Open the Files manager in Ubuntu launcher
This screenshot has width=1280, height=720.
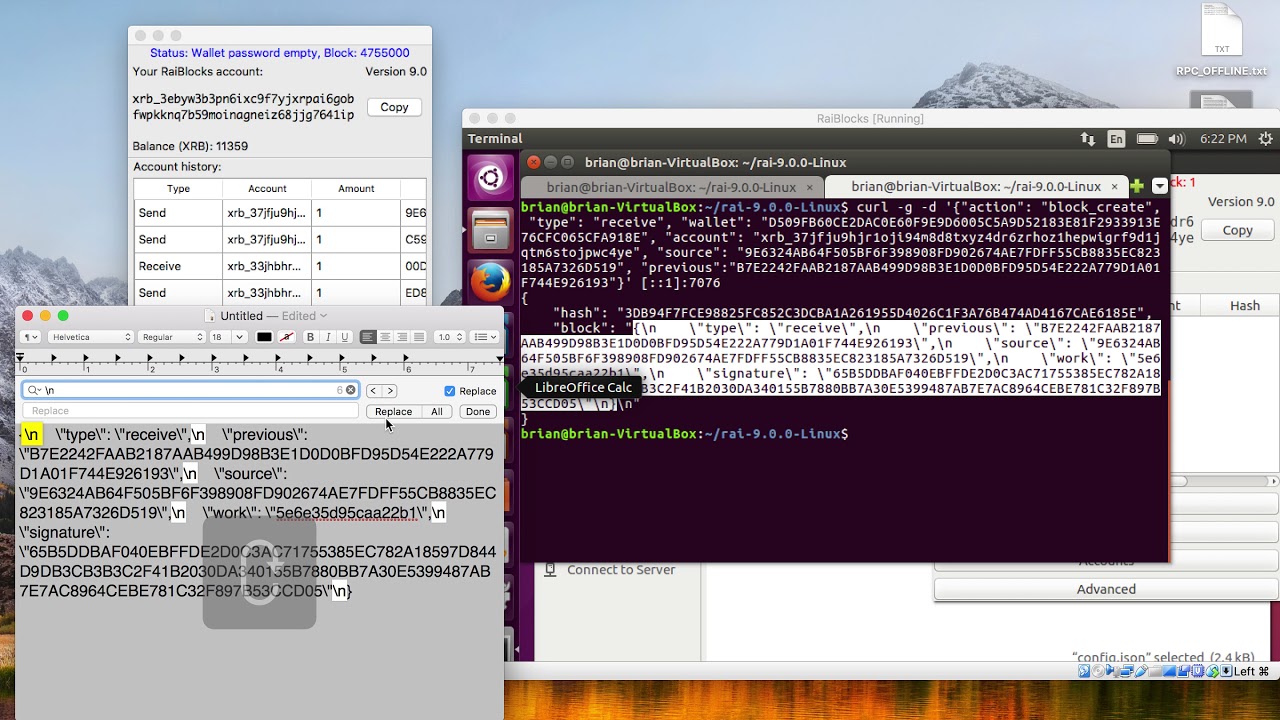tap(490, 230)
